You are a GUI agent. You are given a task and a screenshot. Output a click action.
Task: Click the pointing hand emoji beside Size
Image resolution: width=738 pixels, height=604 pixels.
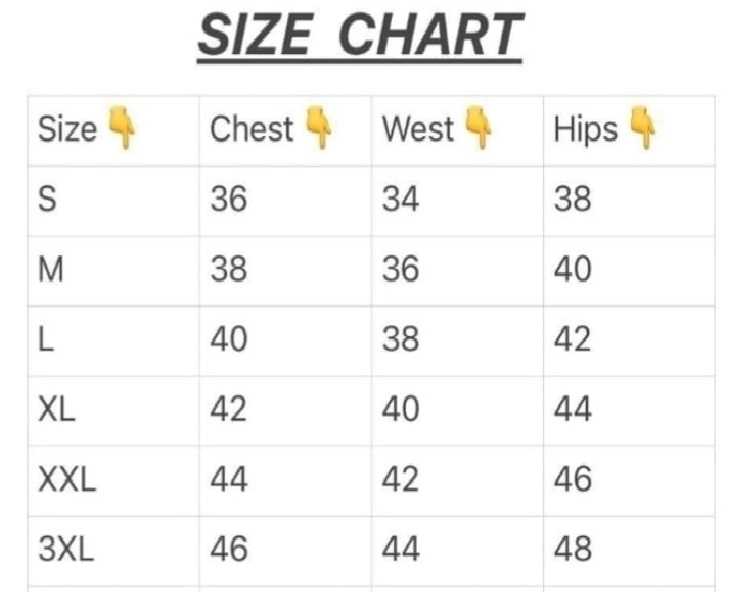click(x=120, y=129)
